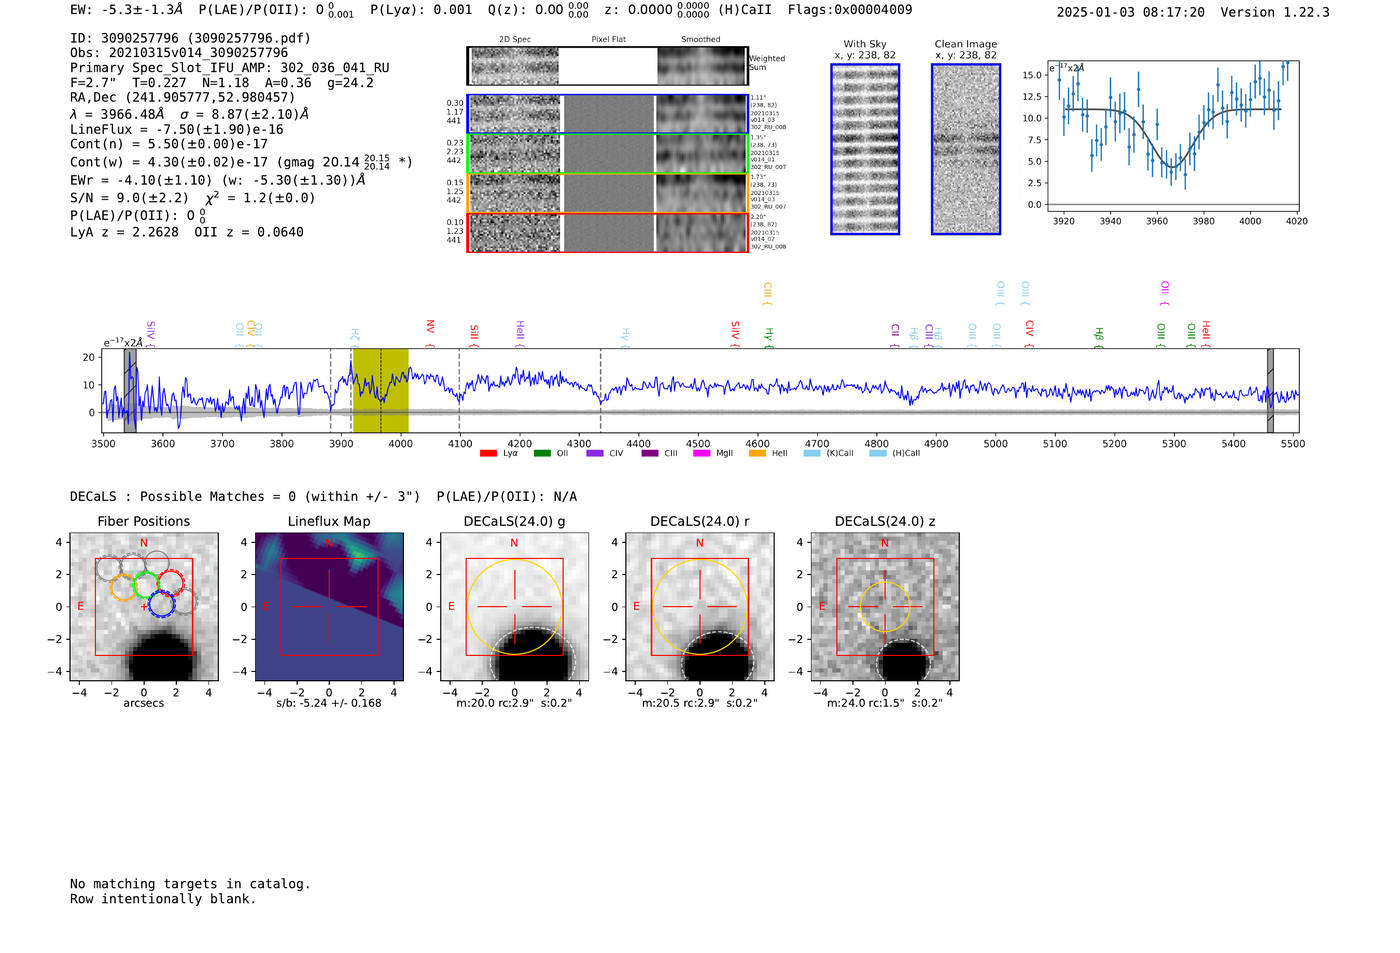Click the red SiII line marker
Viewport: 1400px width, 953px height.
pyautogui.click(x=474, y=336)
